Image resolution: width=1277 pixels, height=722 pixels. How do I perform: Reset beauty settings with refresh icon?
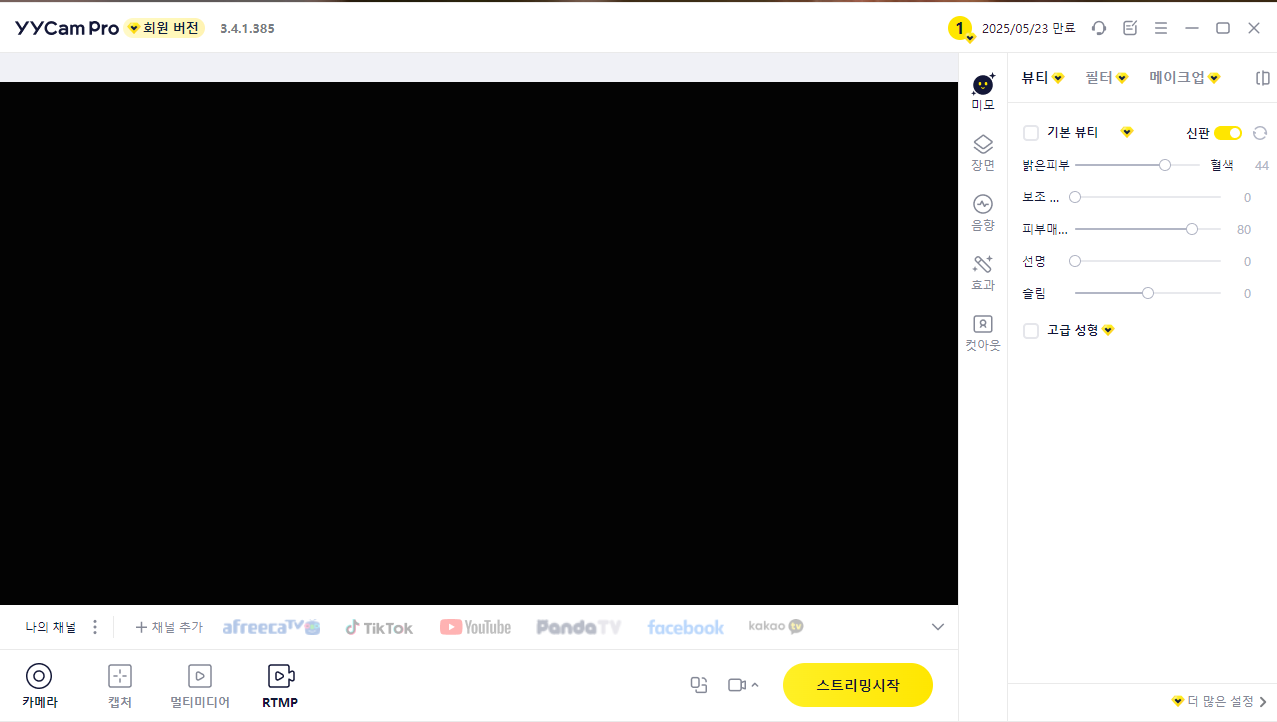coord(1260,133)
